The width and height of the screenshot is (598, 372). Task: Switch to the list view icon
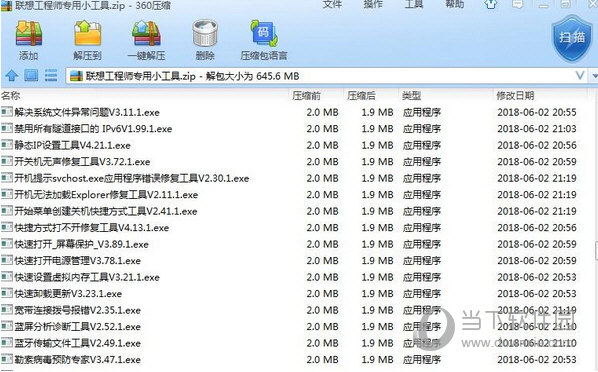coord(51,76)
